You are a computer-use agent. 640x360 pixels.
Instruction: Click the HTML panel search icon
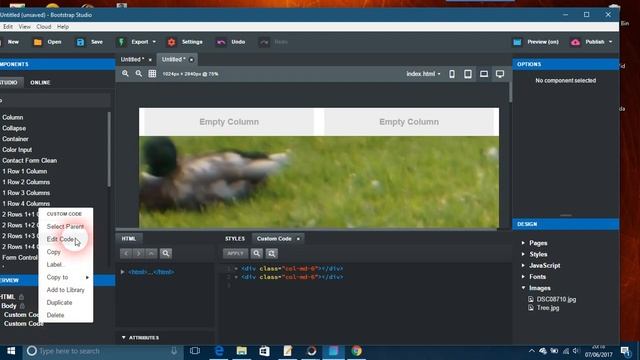pyautogui.click(x=166, y=253)
